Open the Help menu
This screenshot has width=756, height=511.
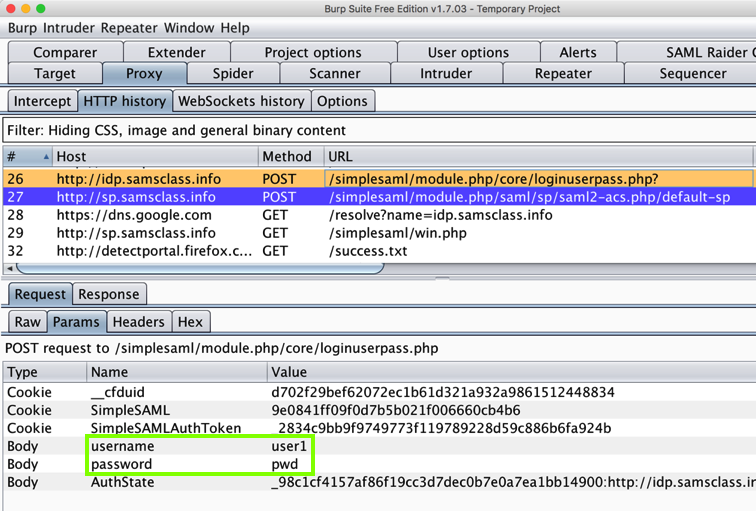pyautogui.click(x=235, y=28)
